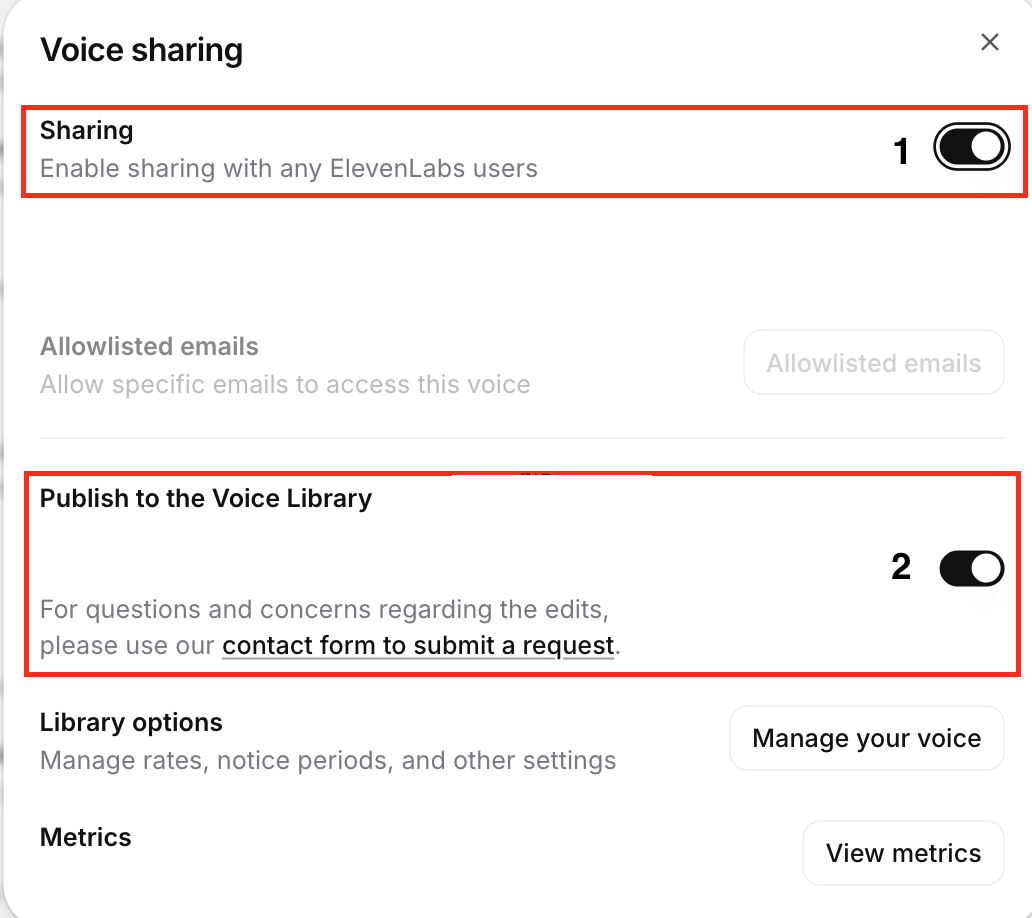Click the rates and notice periods description
This screenshot has width=1032, height=918.
coord(327,760)
